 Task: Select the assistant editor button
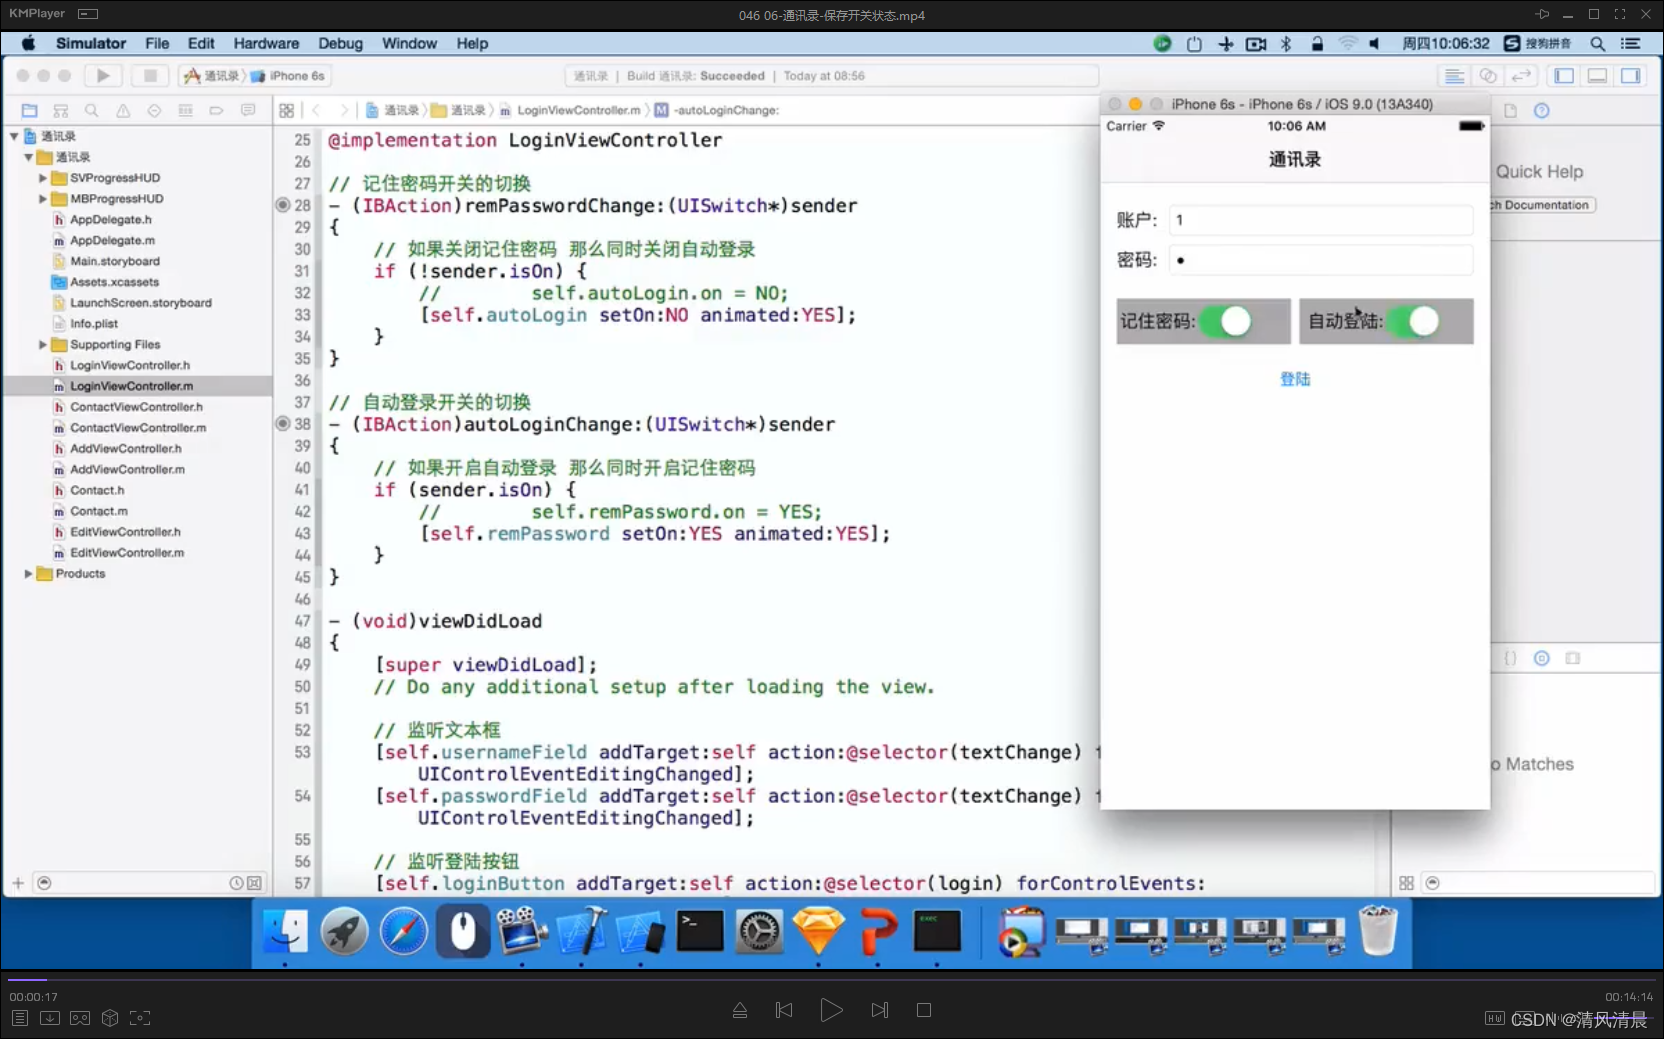coord(1488,76)
